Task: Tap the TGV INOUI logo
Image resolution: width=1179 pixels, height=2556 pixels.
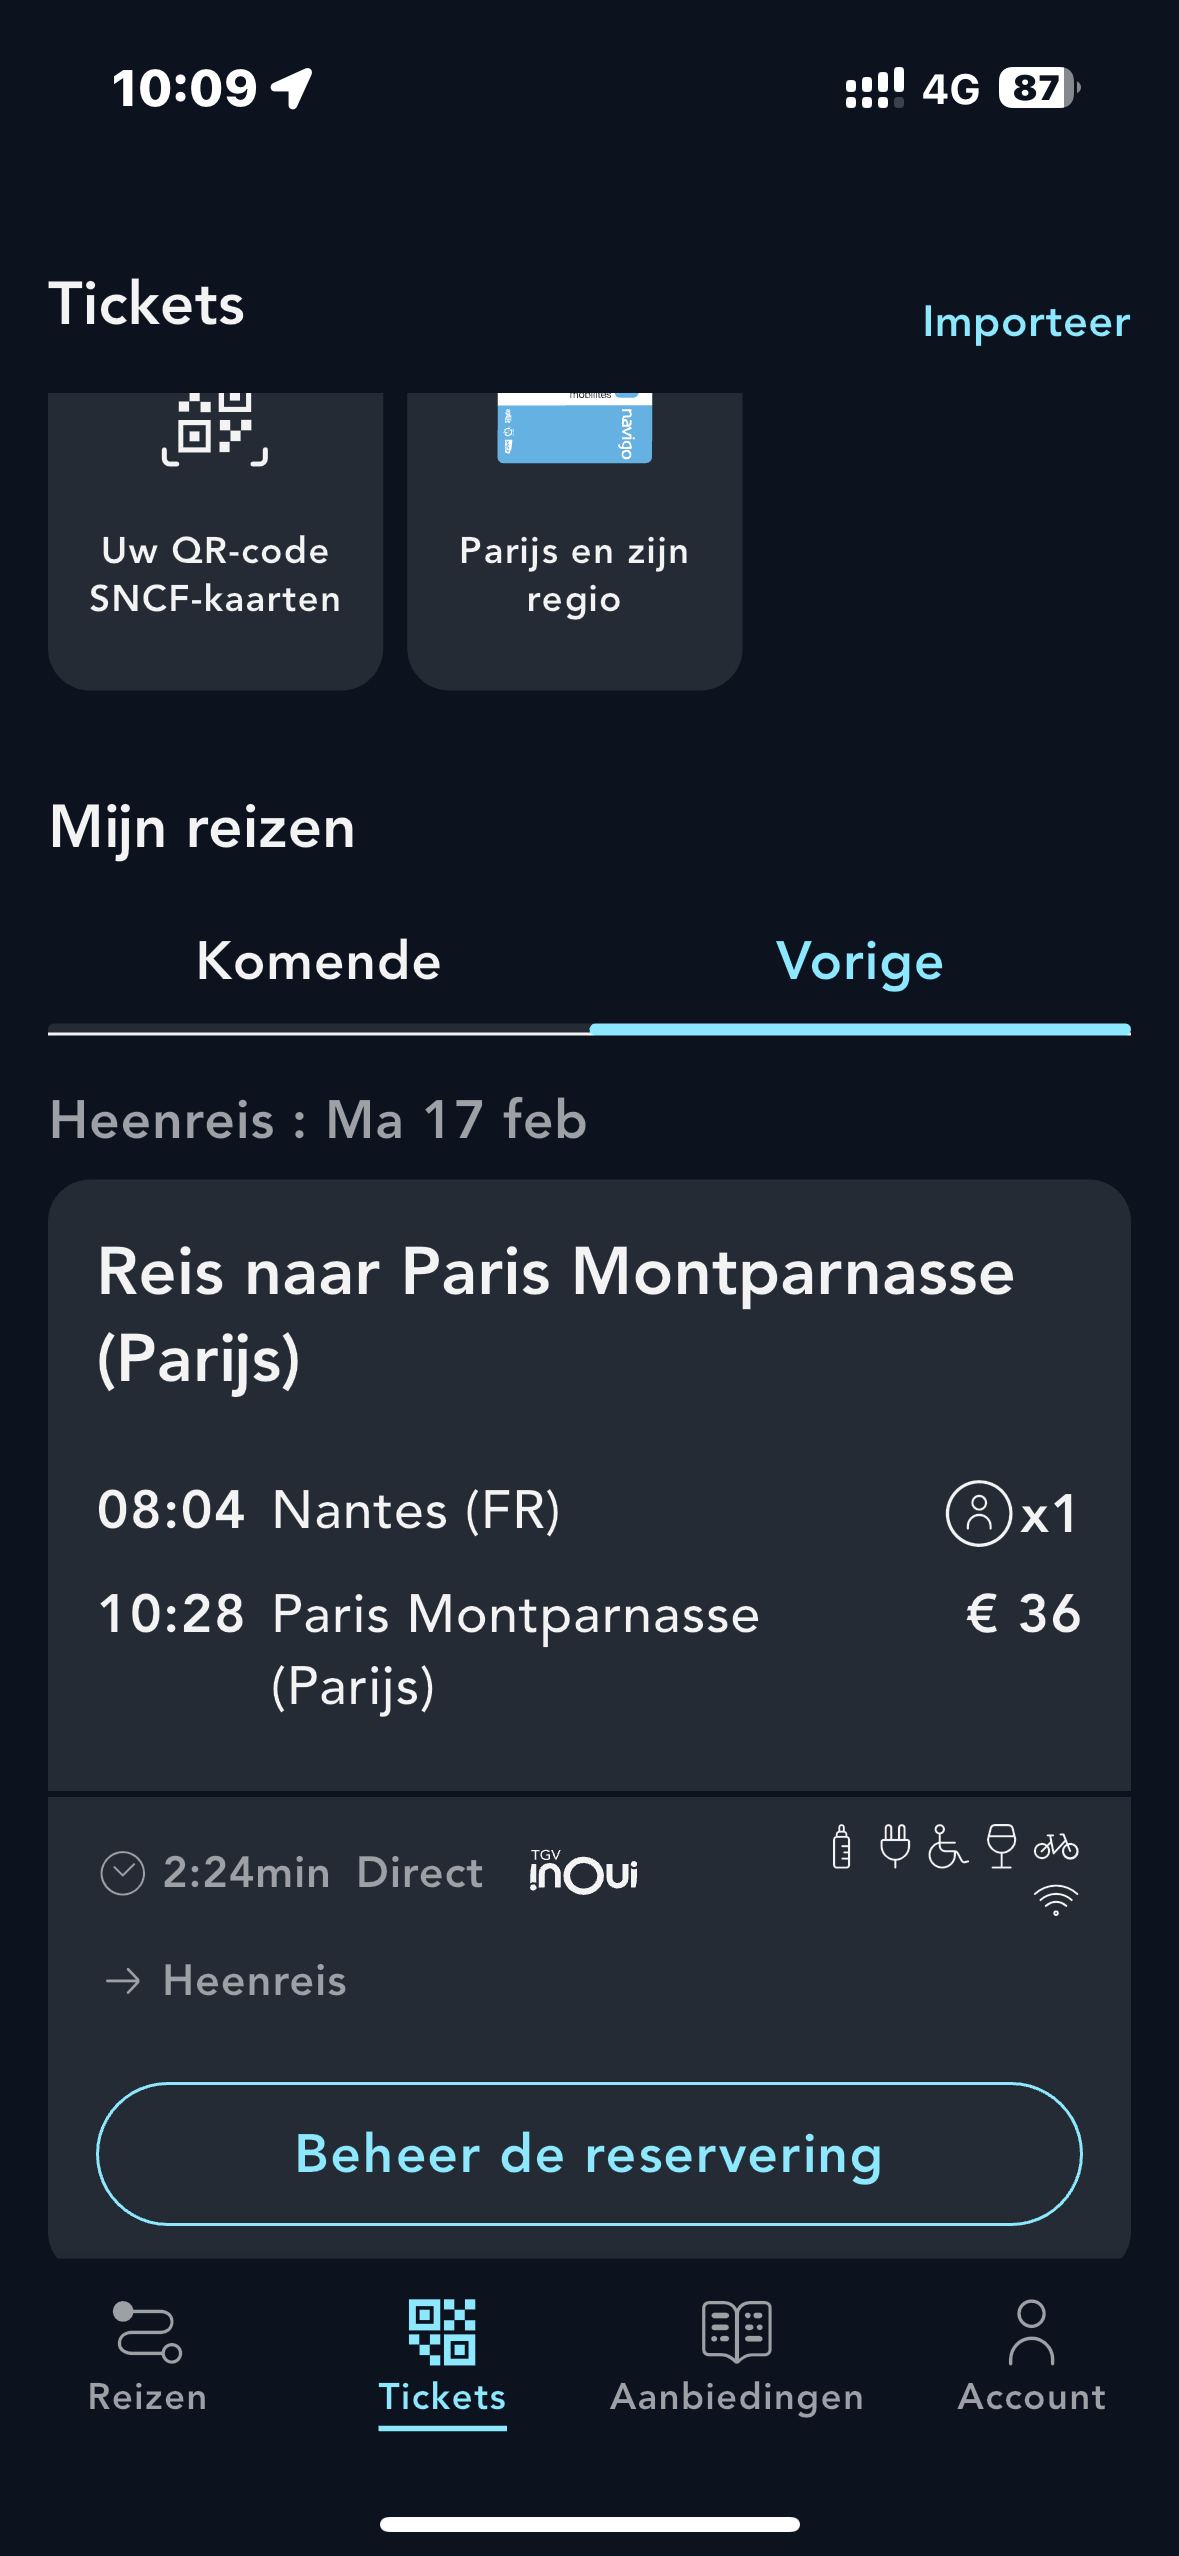Action: point(583,1871)
